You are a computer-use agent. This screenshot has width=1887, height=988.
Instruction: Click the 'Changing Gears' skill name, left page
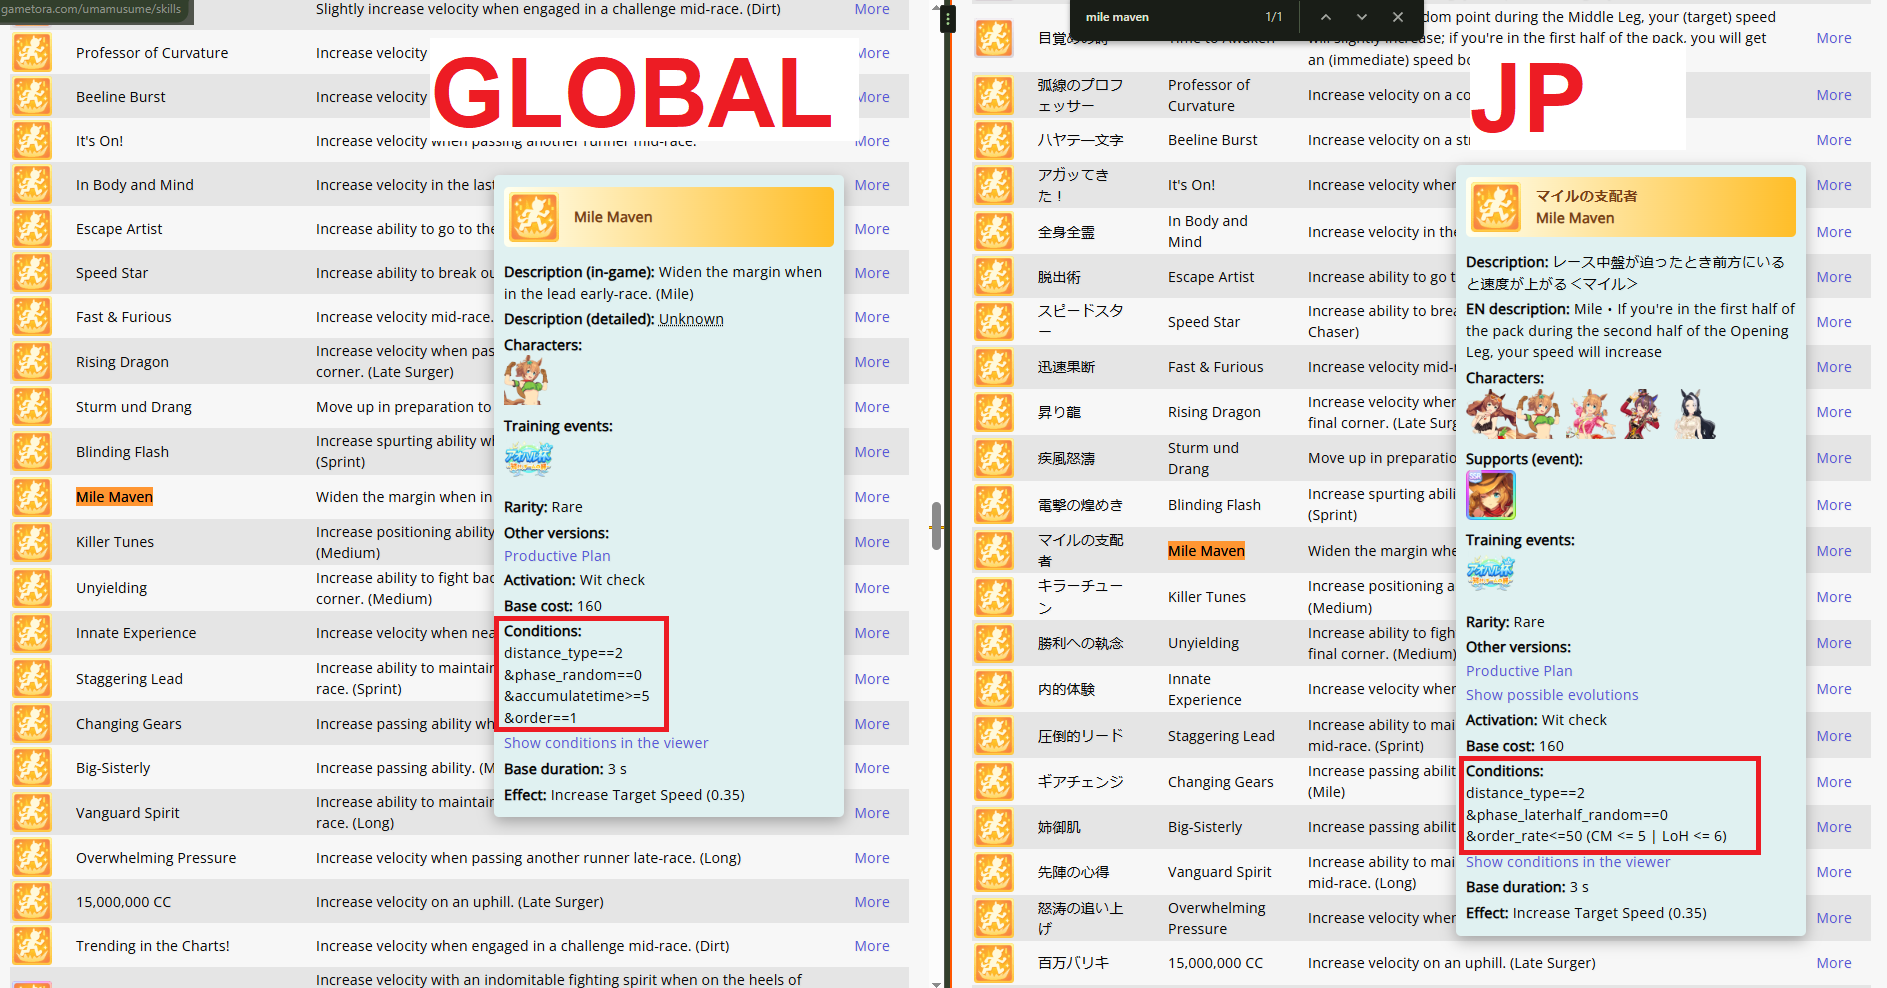[129, 724]
